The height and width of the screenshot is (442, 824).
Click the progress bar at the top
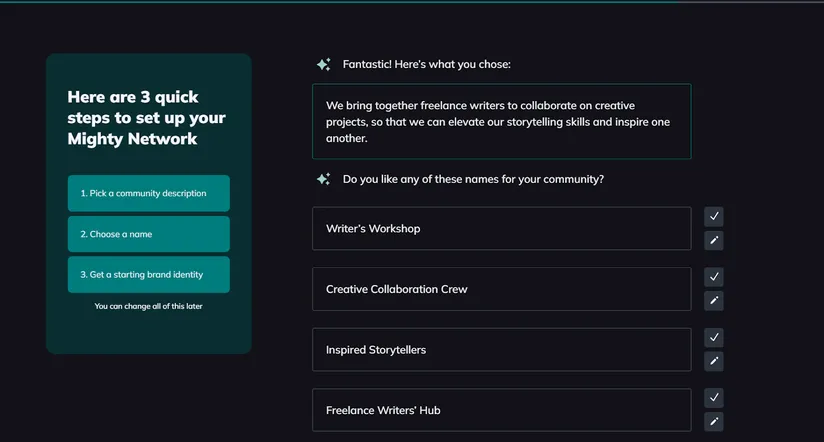pyautogui.click(x=412, y=2)
